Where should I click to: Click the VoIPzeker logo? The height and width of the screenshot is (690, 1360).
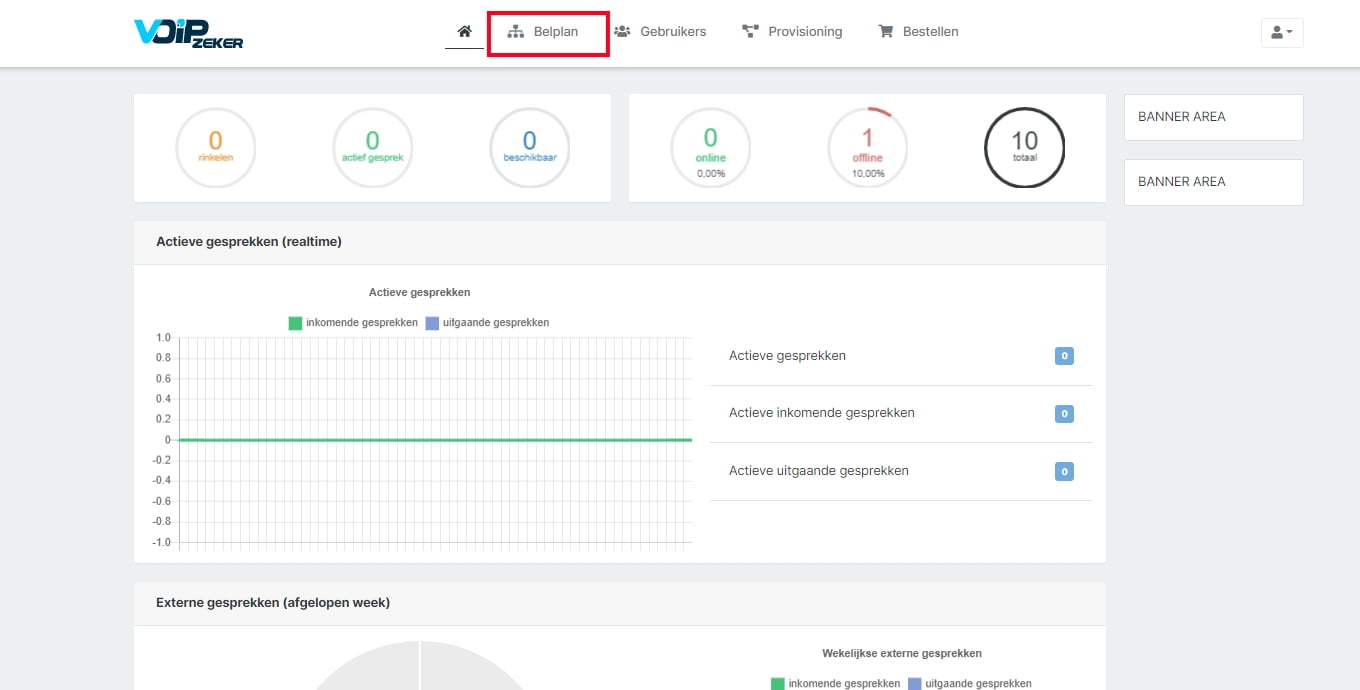coord(188,33)
